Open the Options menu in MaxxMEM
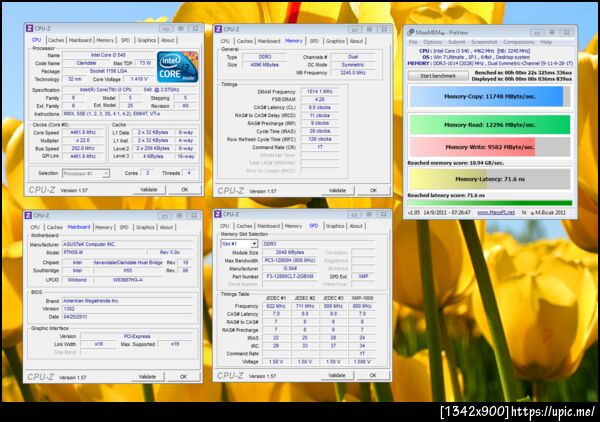 click(x=433, y=42)
